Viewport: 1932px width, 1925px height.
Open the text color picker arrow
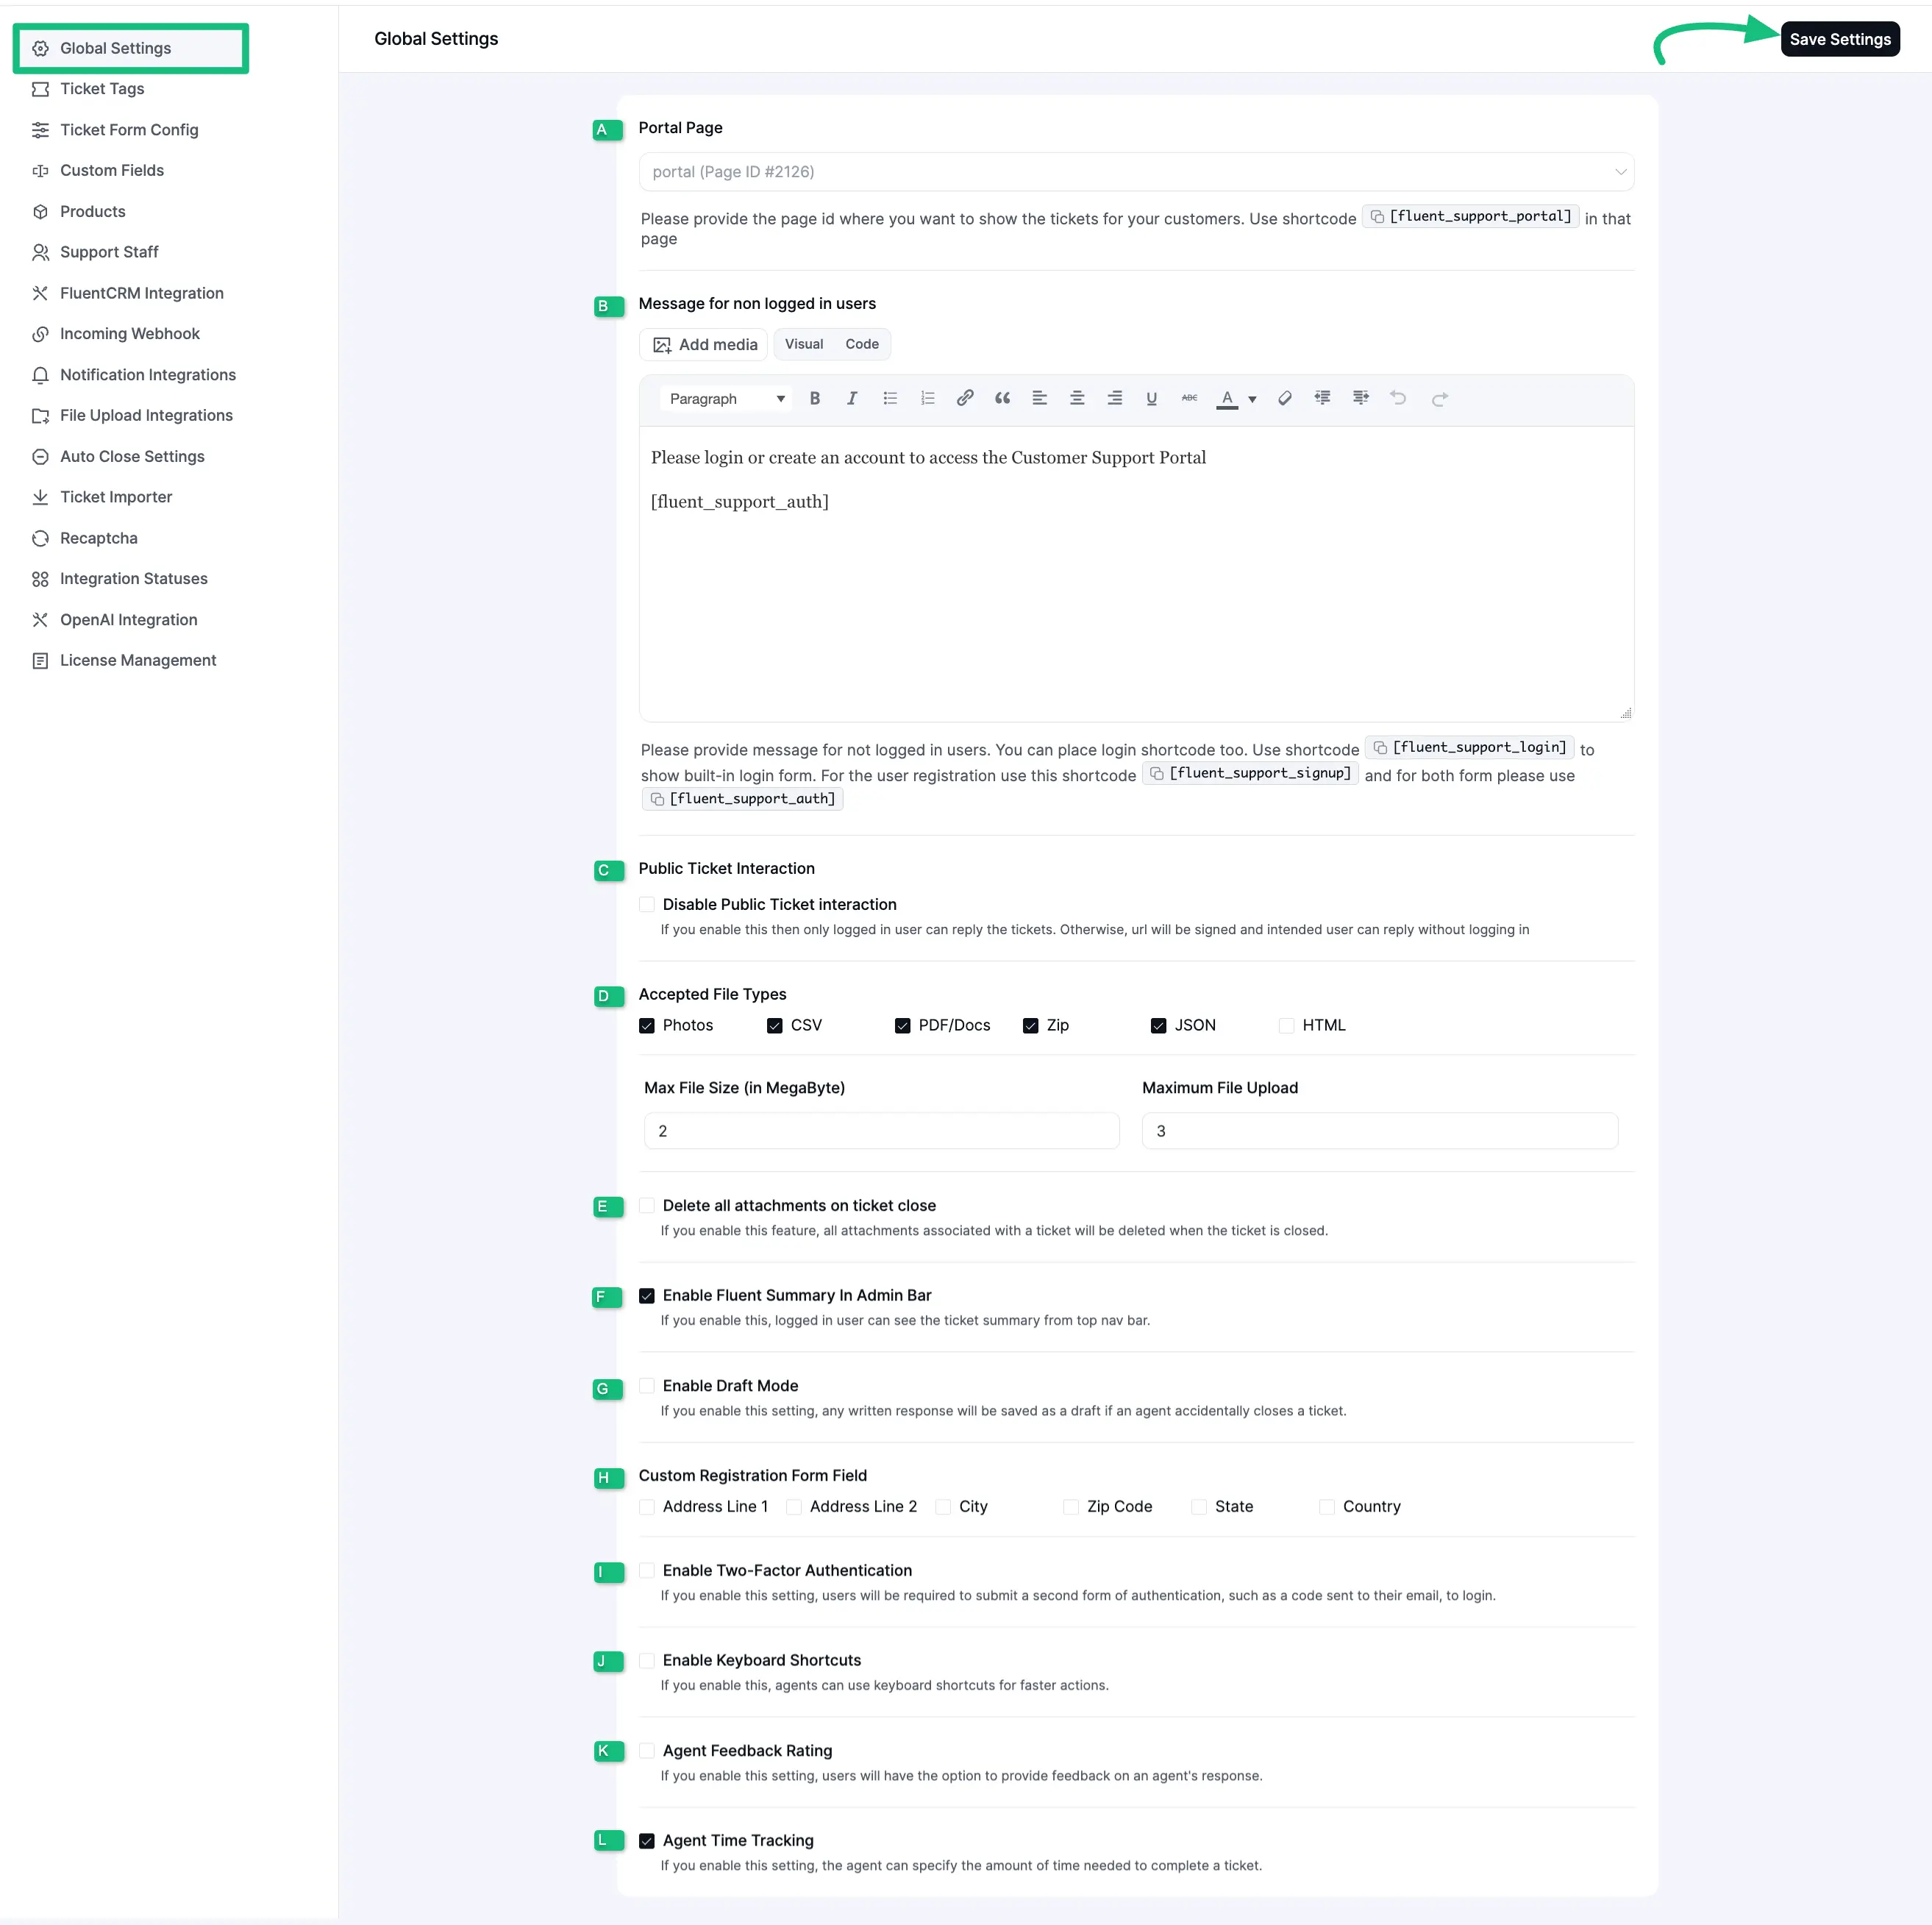[1251, 398]
